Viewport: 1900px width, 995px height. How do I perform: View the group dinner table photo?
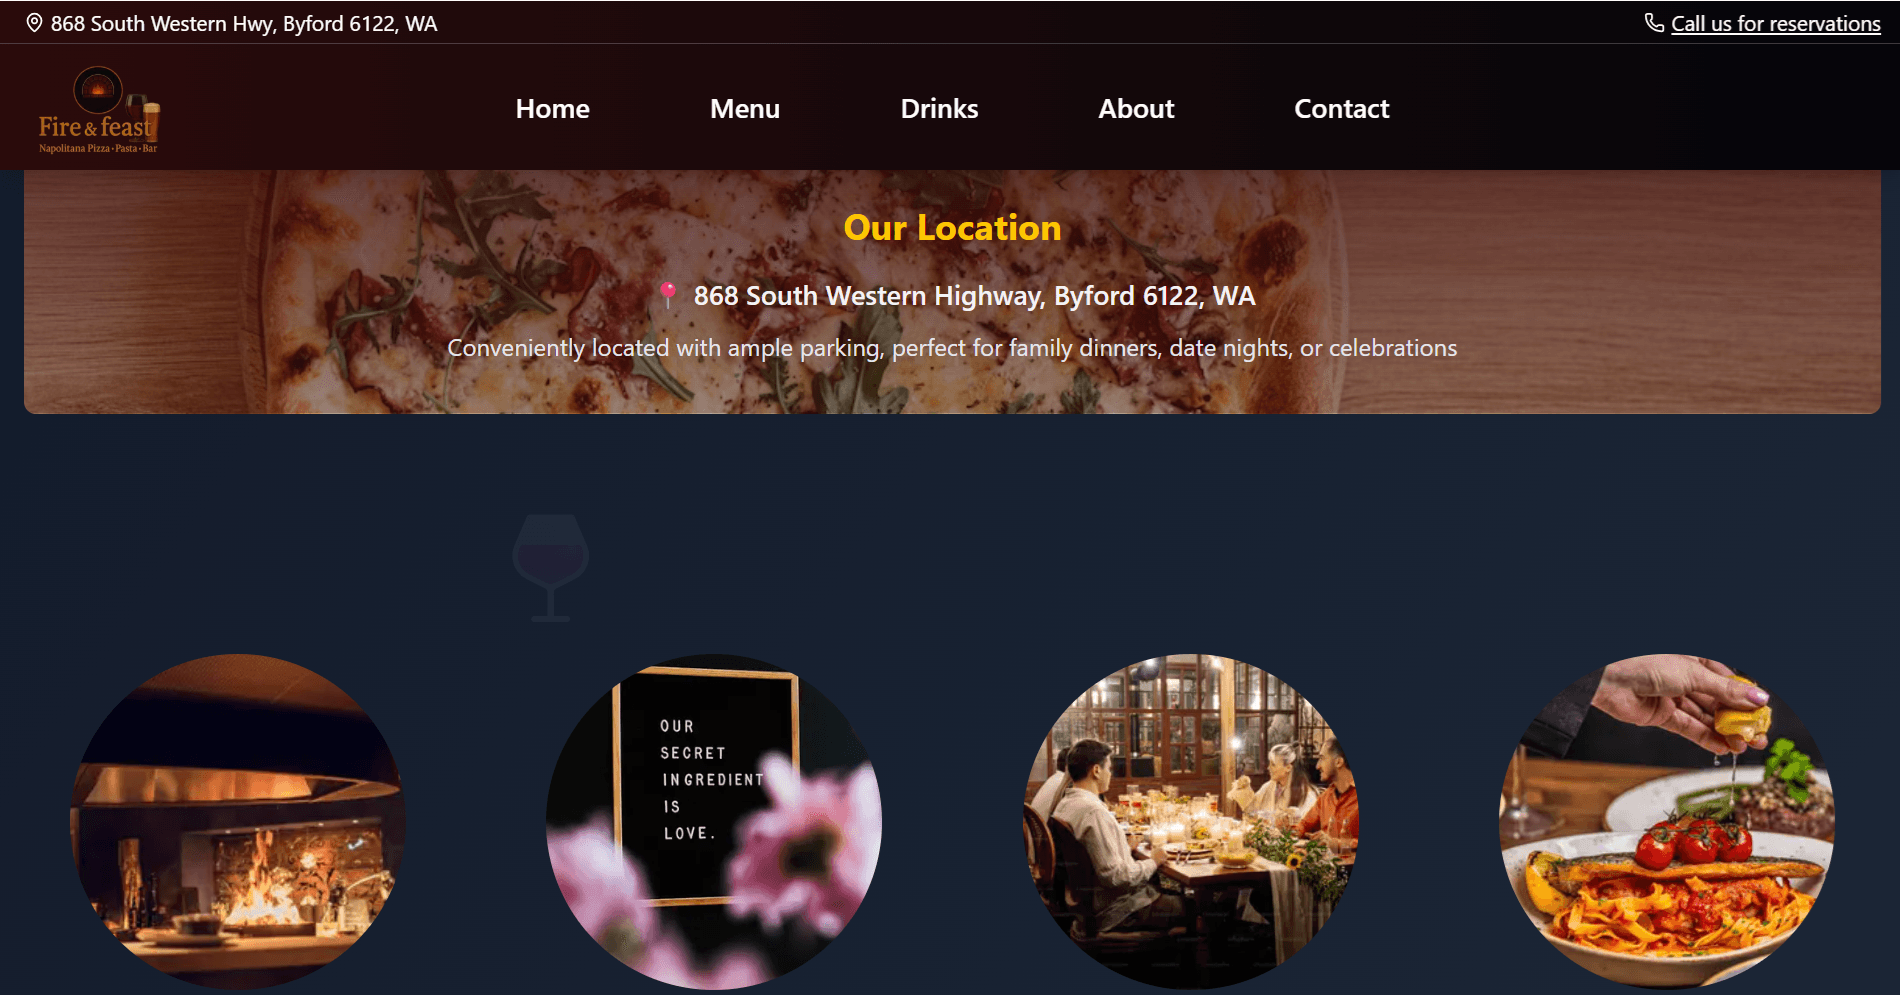click(1191, 822)
